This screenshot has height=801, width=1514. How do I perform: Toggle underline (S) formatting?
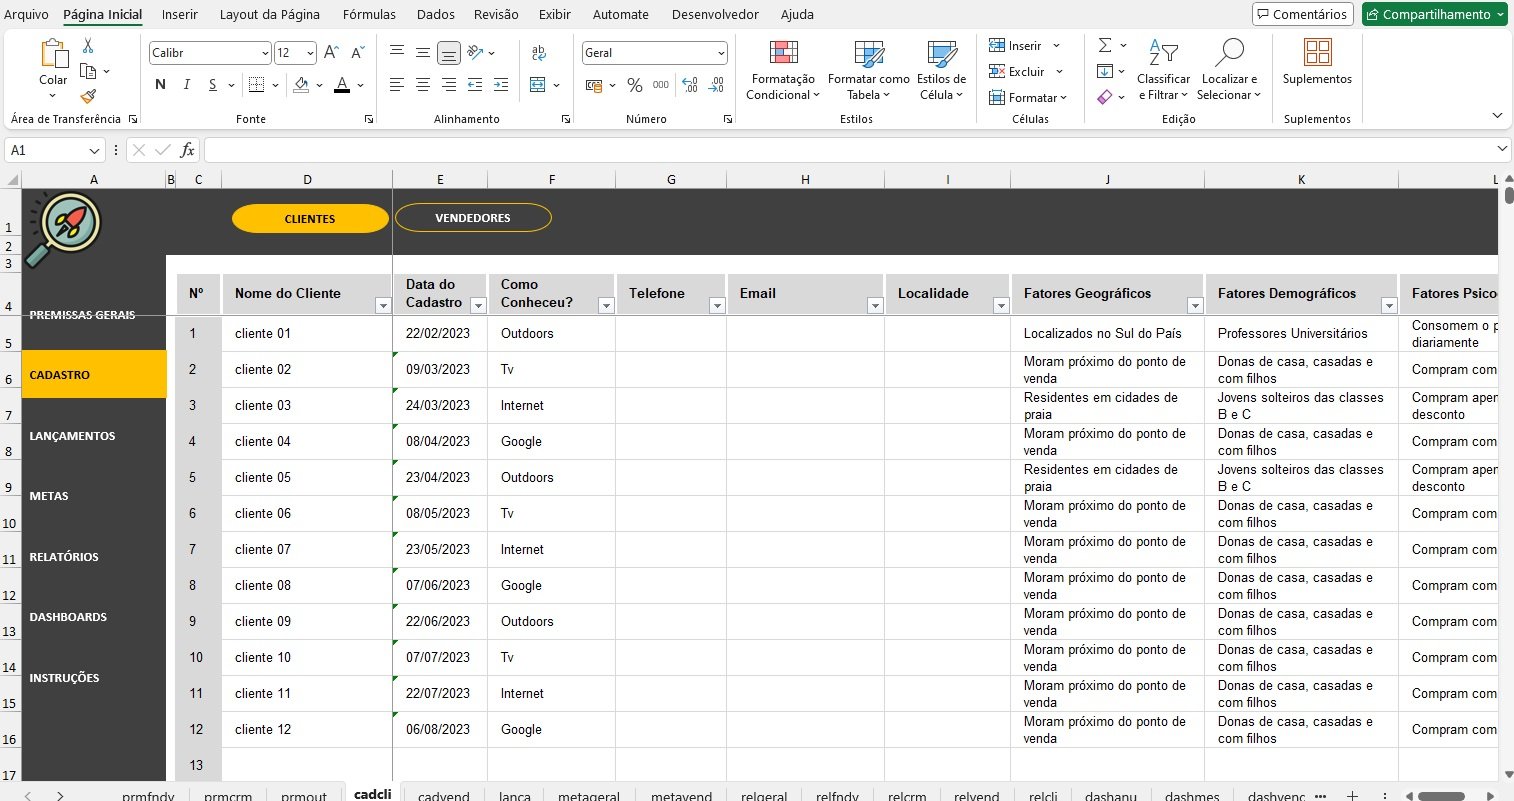pyautogui.click(x=213, y=85)
